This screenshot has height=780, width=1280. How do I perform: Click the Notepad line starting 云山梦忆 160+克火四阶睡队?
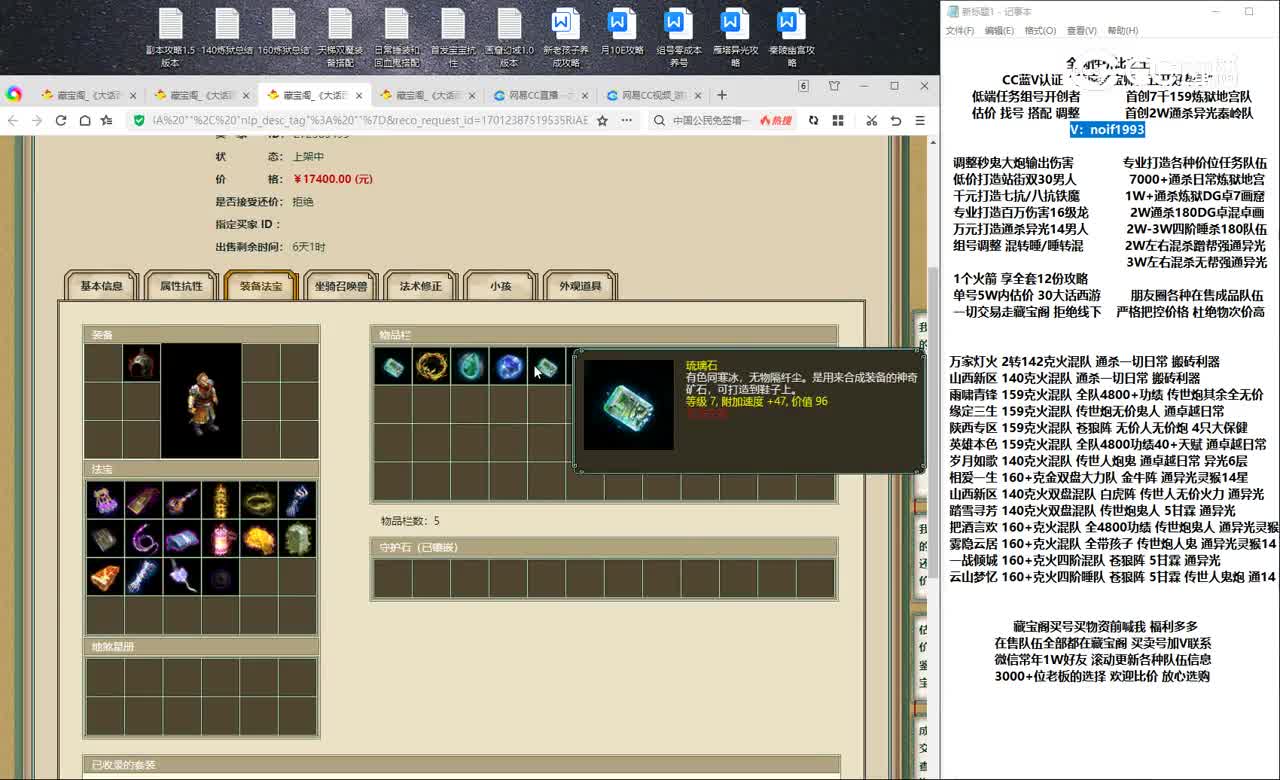pyautogui.click(x=1112, y=577)
